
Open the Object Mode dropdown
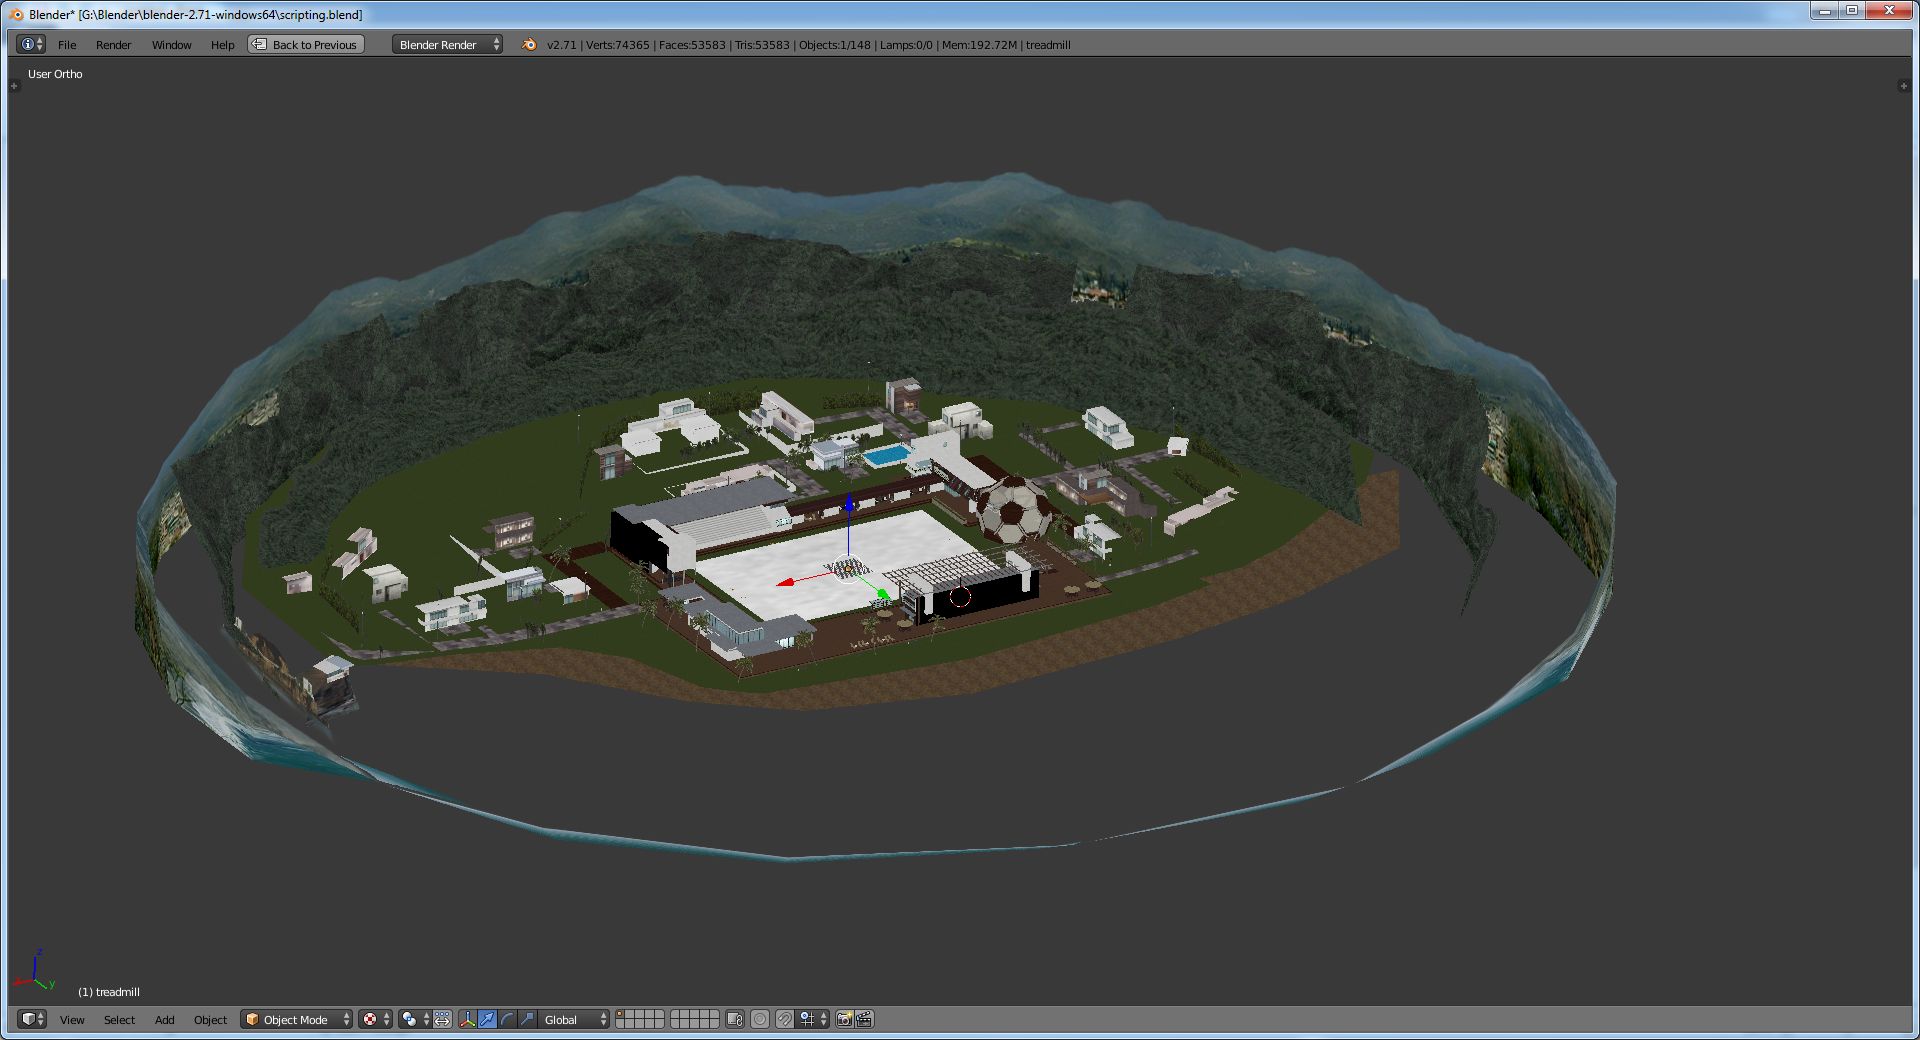point(297,1019)
